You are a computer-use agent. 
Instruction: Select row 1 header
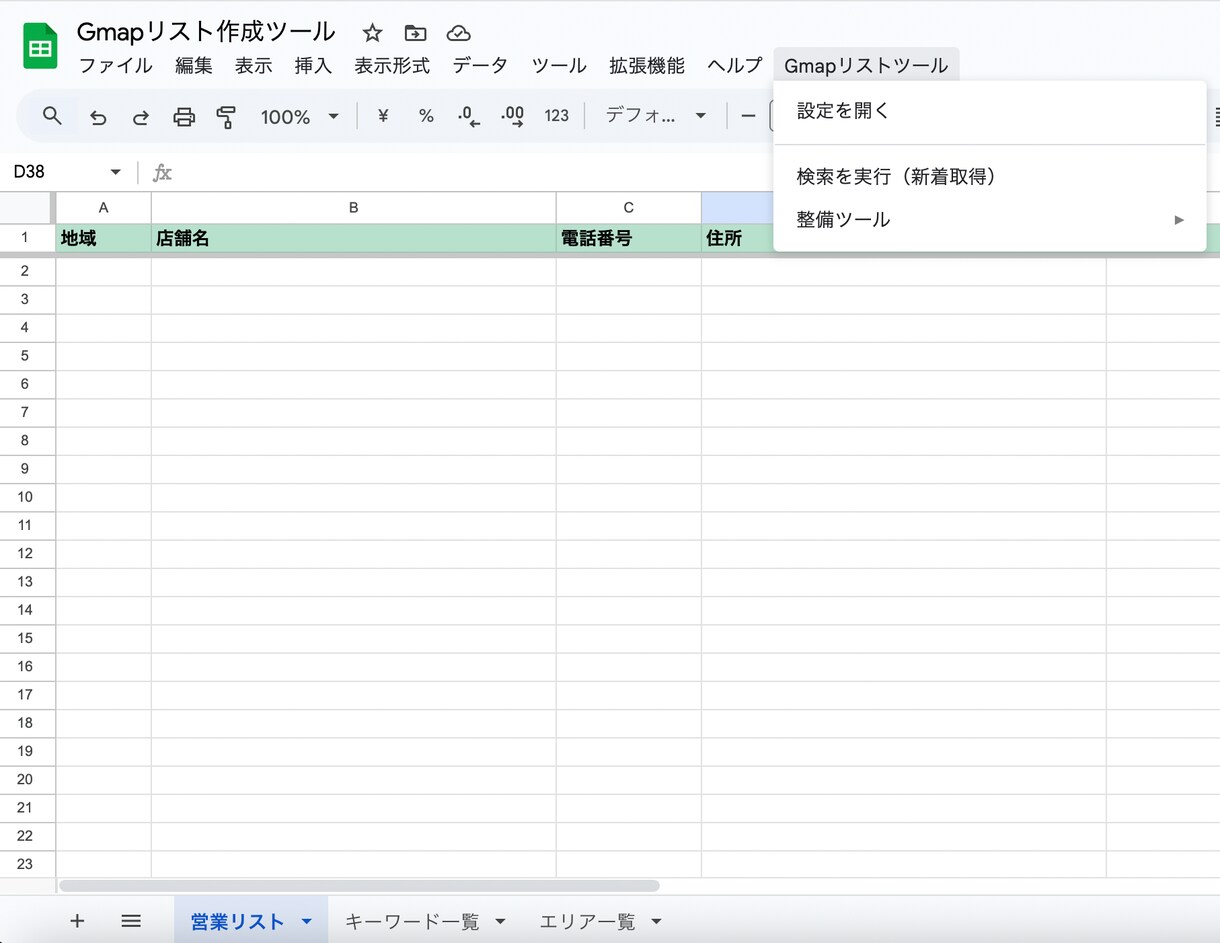point(25,238)
